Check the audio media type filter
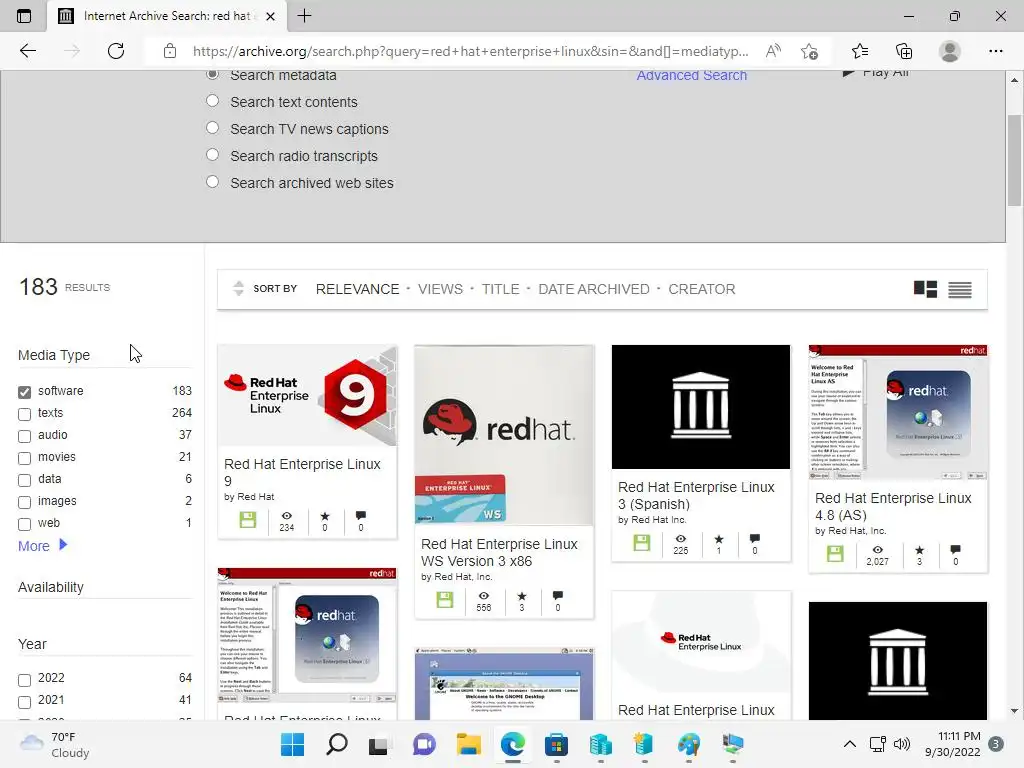Viewport: 1024px width, 768px height. pyautogui.click(x=24, y=436)
